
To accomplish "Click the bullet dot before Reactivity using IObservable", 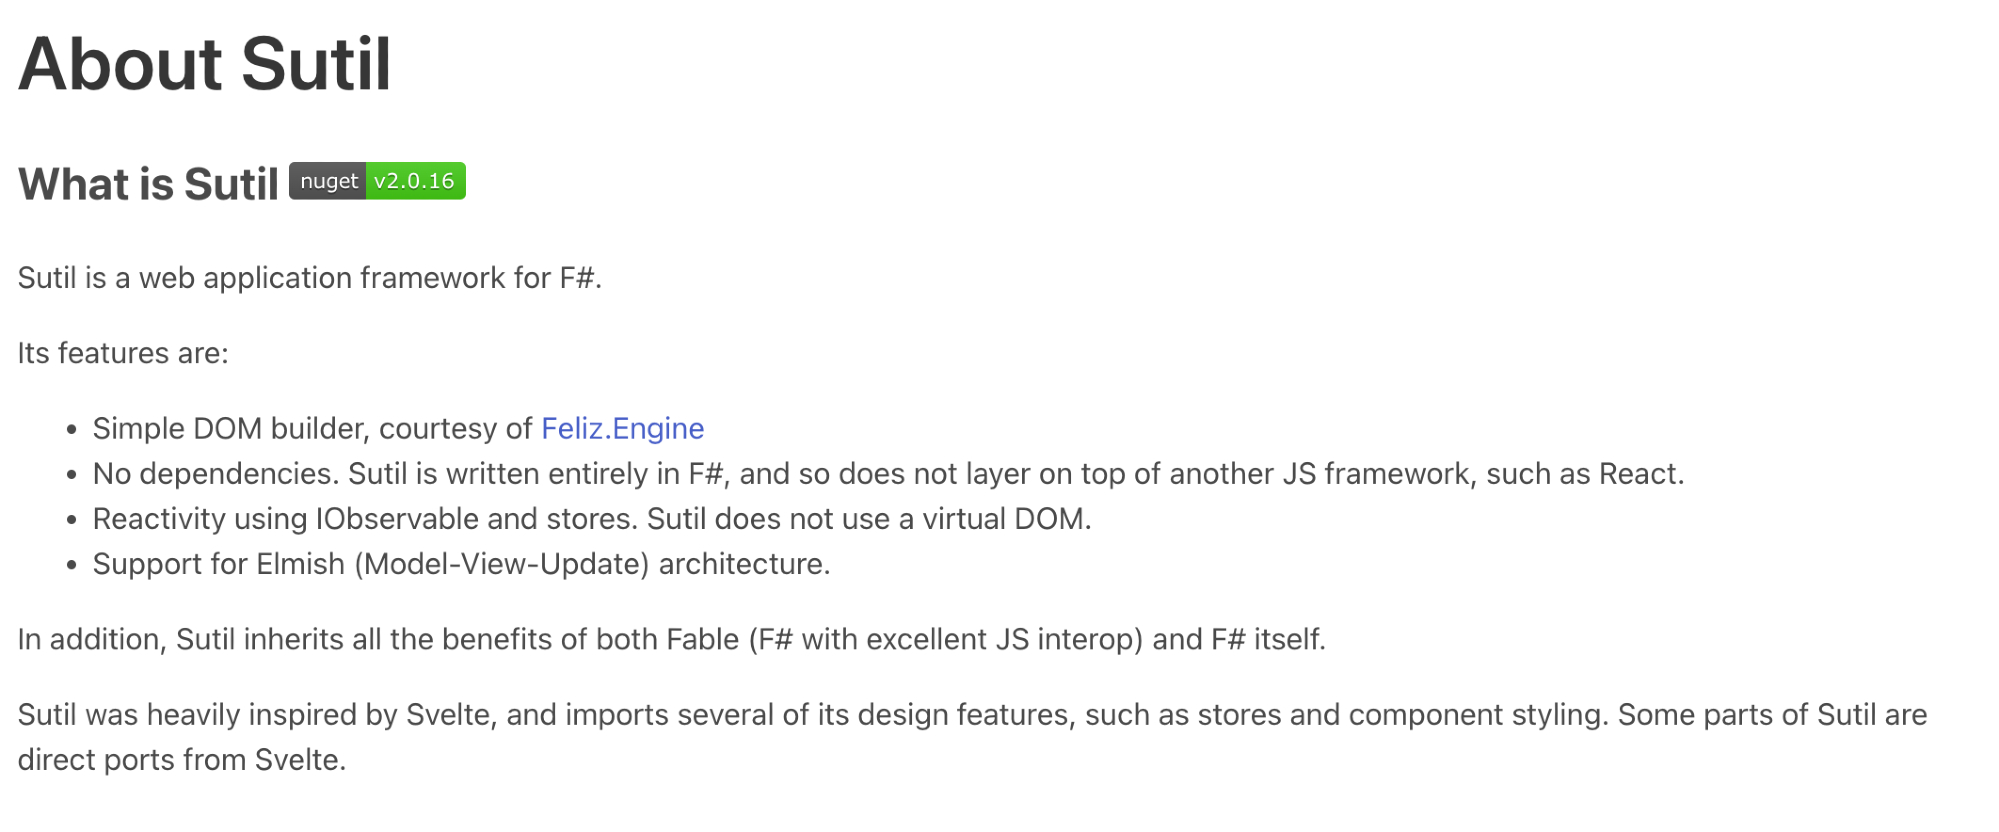I will click(71, 520).
